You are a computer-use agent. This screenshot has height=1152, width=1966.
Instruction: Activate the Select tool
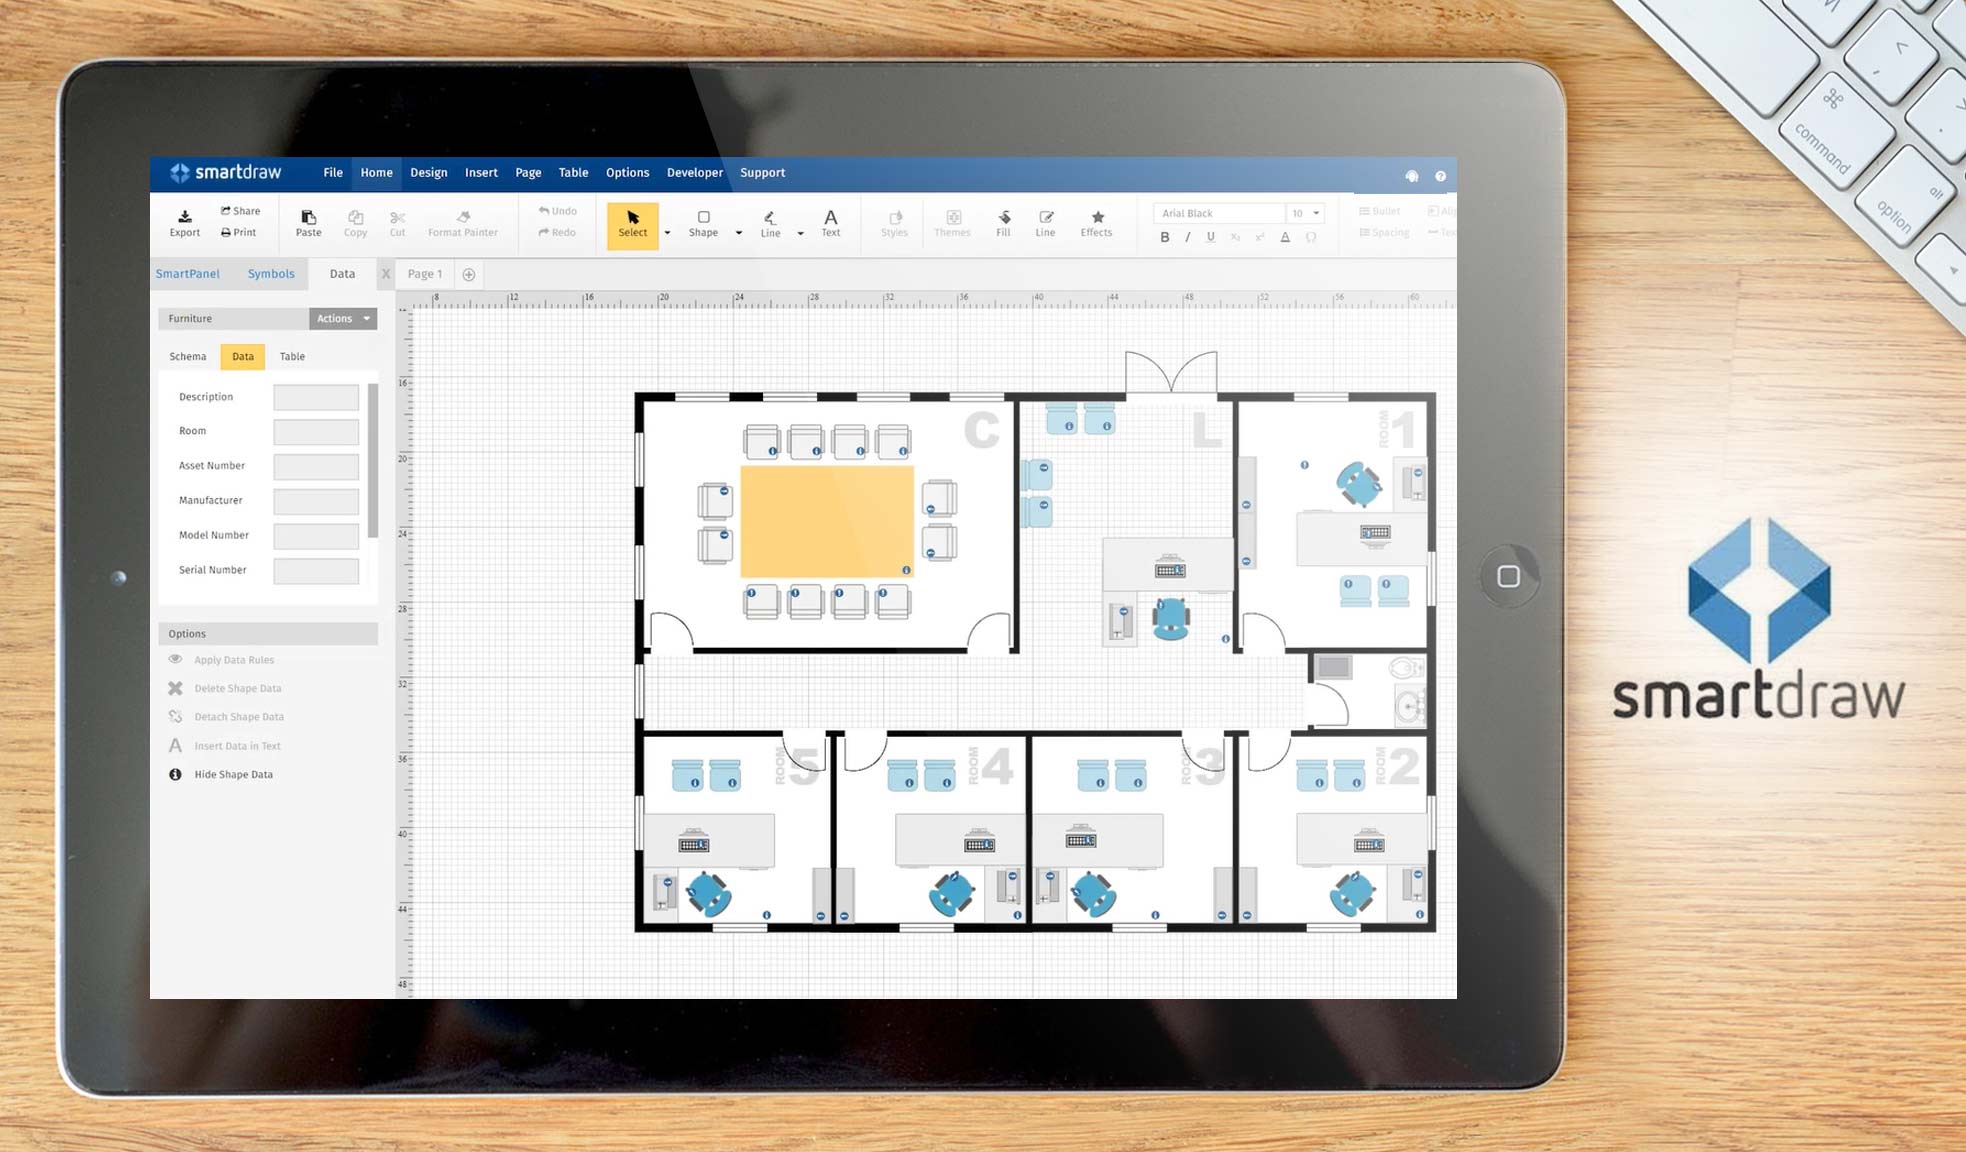(x=633, y=224)
